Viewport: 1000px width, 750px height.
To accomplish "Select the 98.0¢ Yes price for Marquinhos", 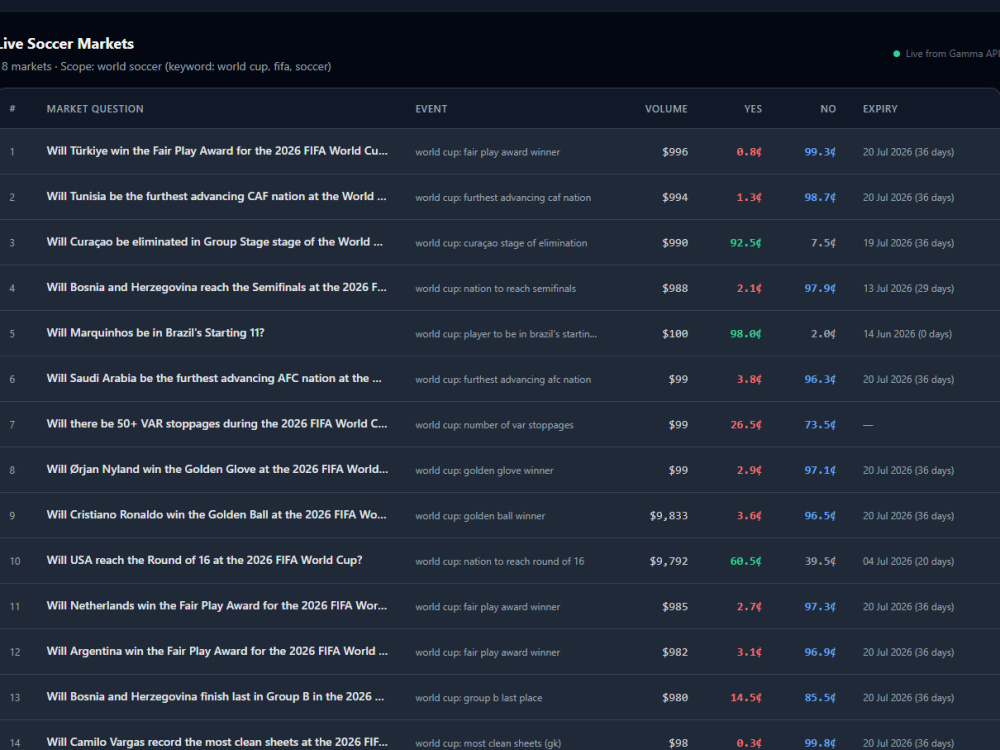I will (x=746, y=334).
